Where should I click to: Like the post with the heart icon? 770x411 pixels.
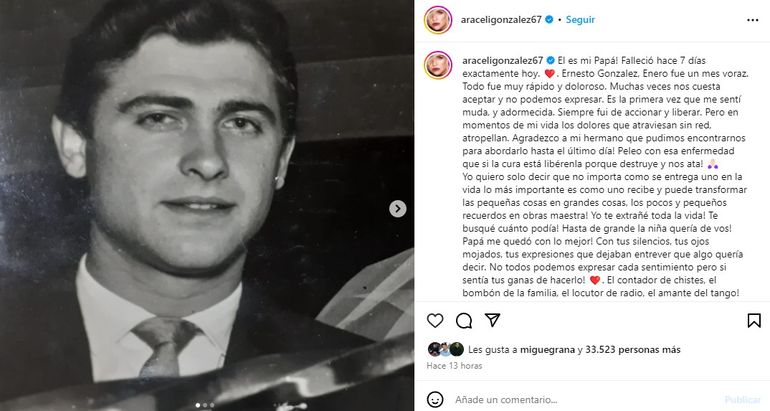tap(435, 321)
